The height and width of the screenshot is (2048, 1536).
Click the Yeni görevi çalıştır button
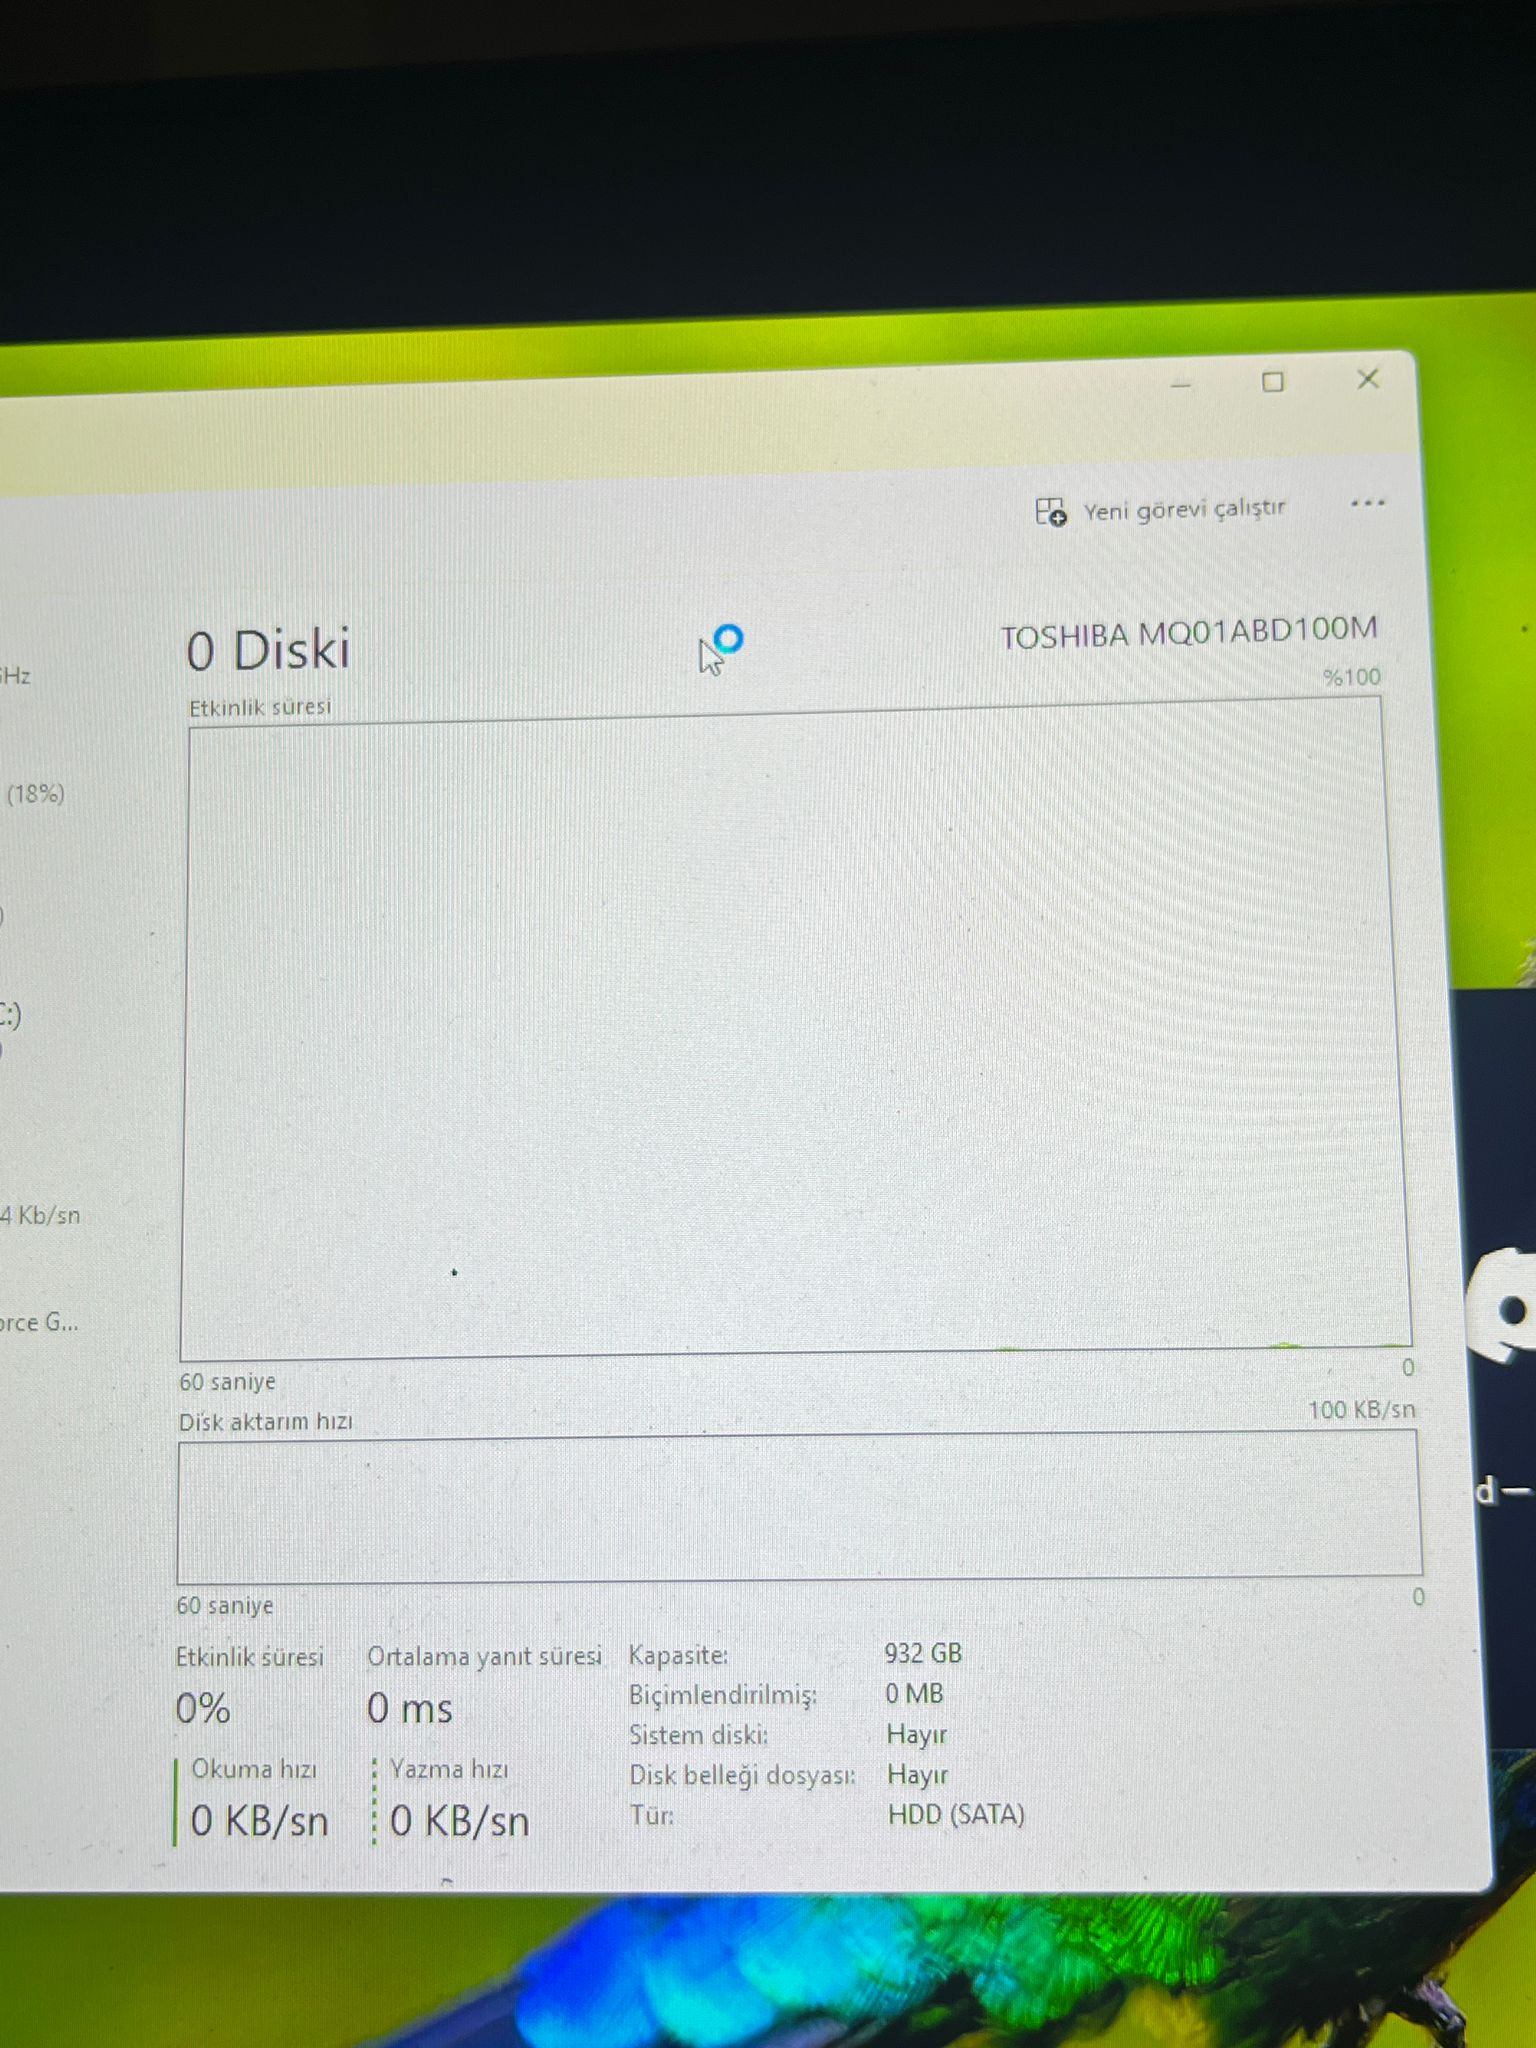1160,511
